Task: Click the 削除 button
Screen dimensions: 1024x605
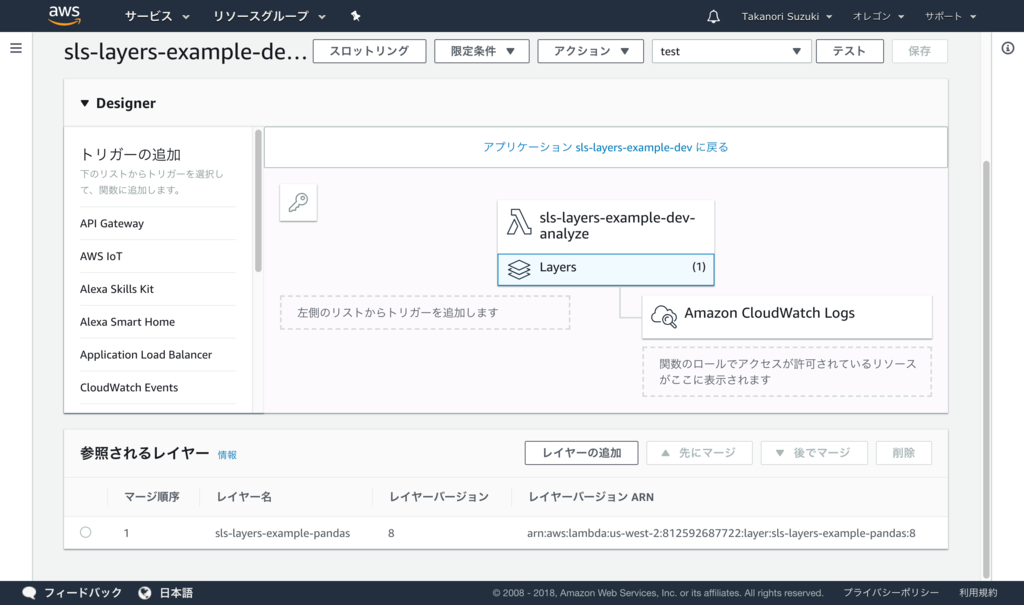Action: click(904, 453)
